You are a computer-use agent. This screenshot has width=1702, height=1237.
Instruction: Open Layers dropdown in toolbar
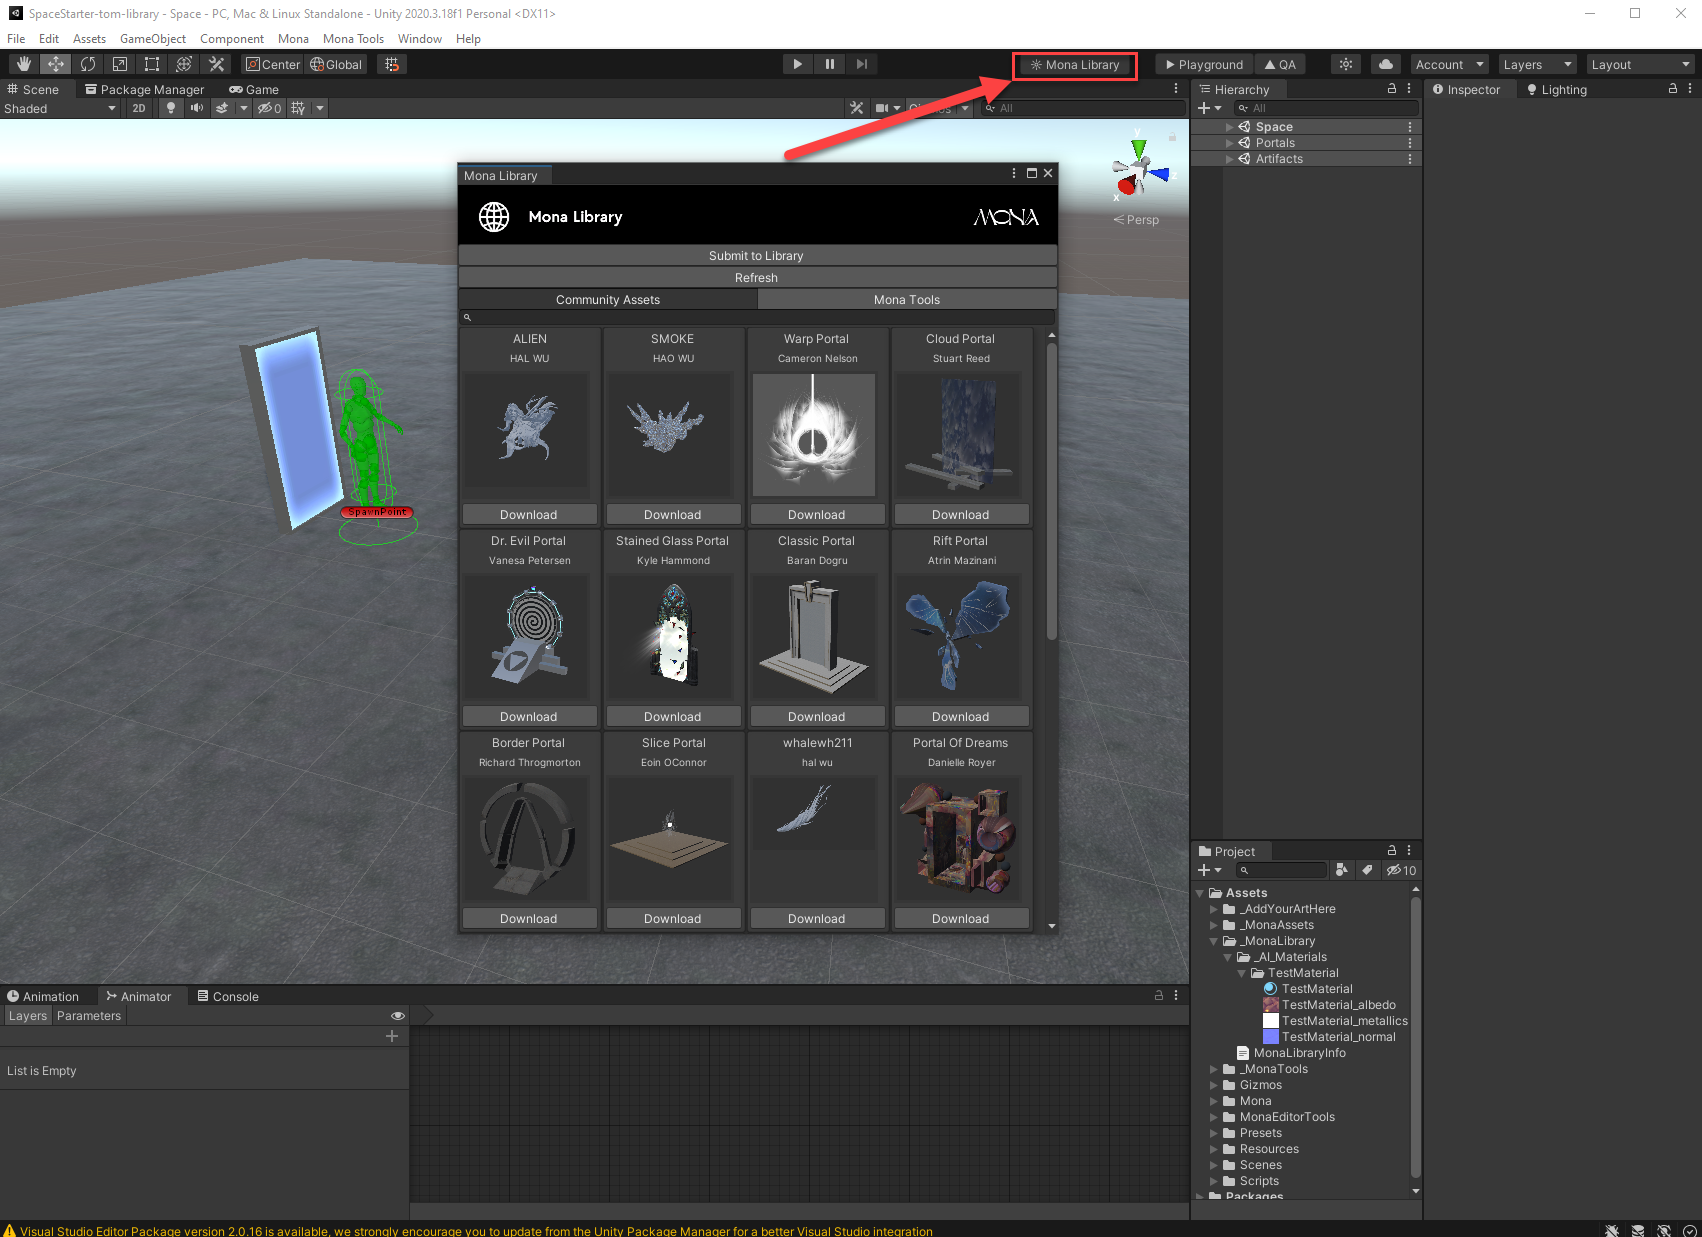point(1537,64)
